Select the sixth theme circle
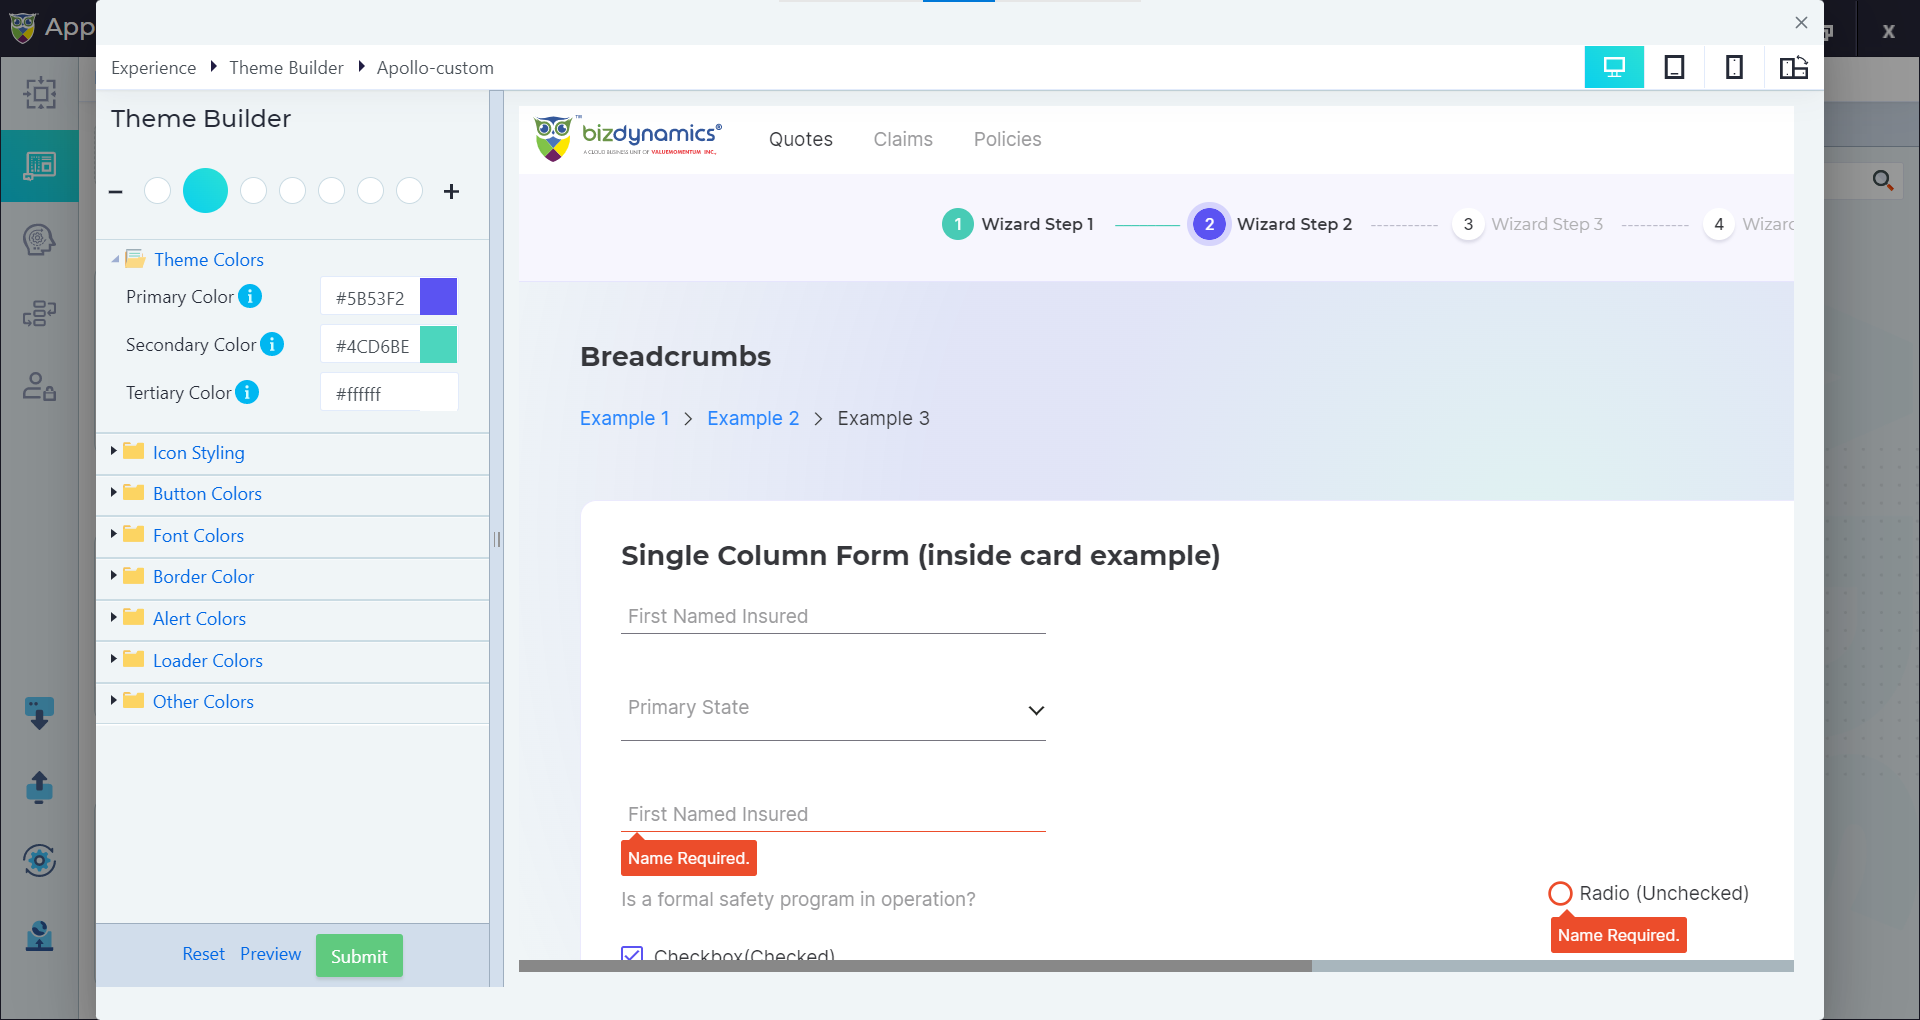 [x=370, y=191]
